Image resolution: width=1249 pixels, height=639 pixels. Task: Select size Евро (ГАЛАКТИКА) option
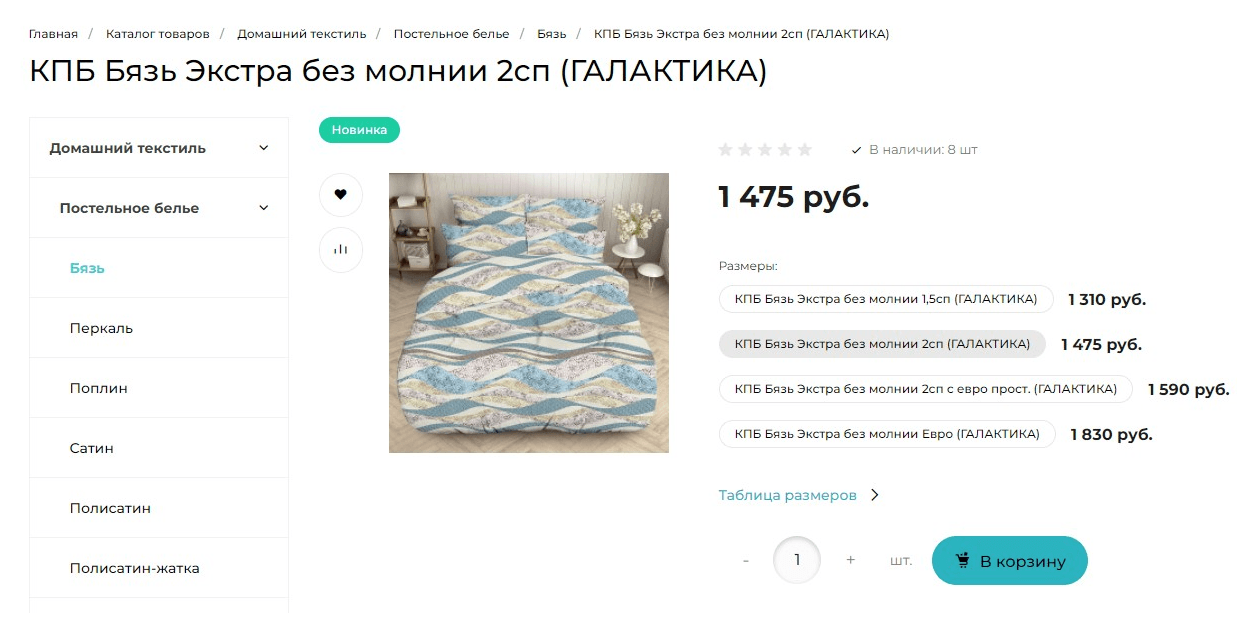tap(887, 434)
